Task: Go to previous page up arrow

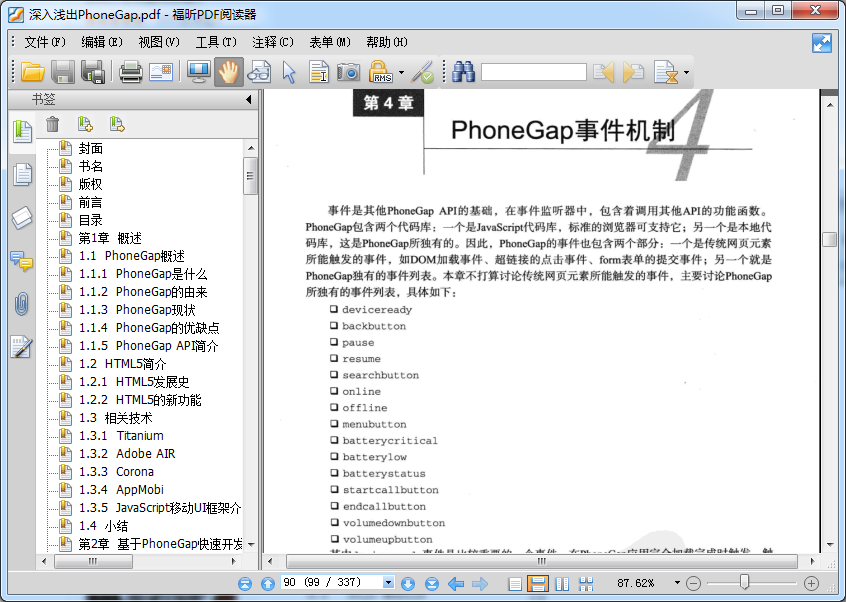Action: point(268,583)
